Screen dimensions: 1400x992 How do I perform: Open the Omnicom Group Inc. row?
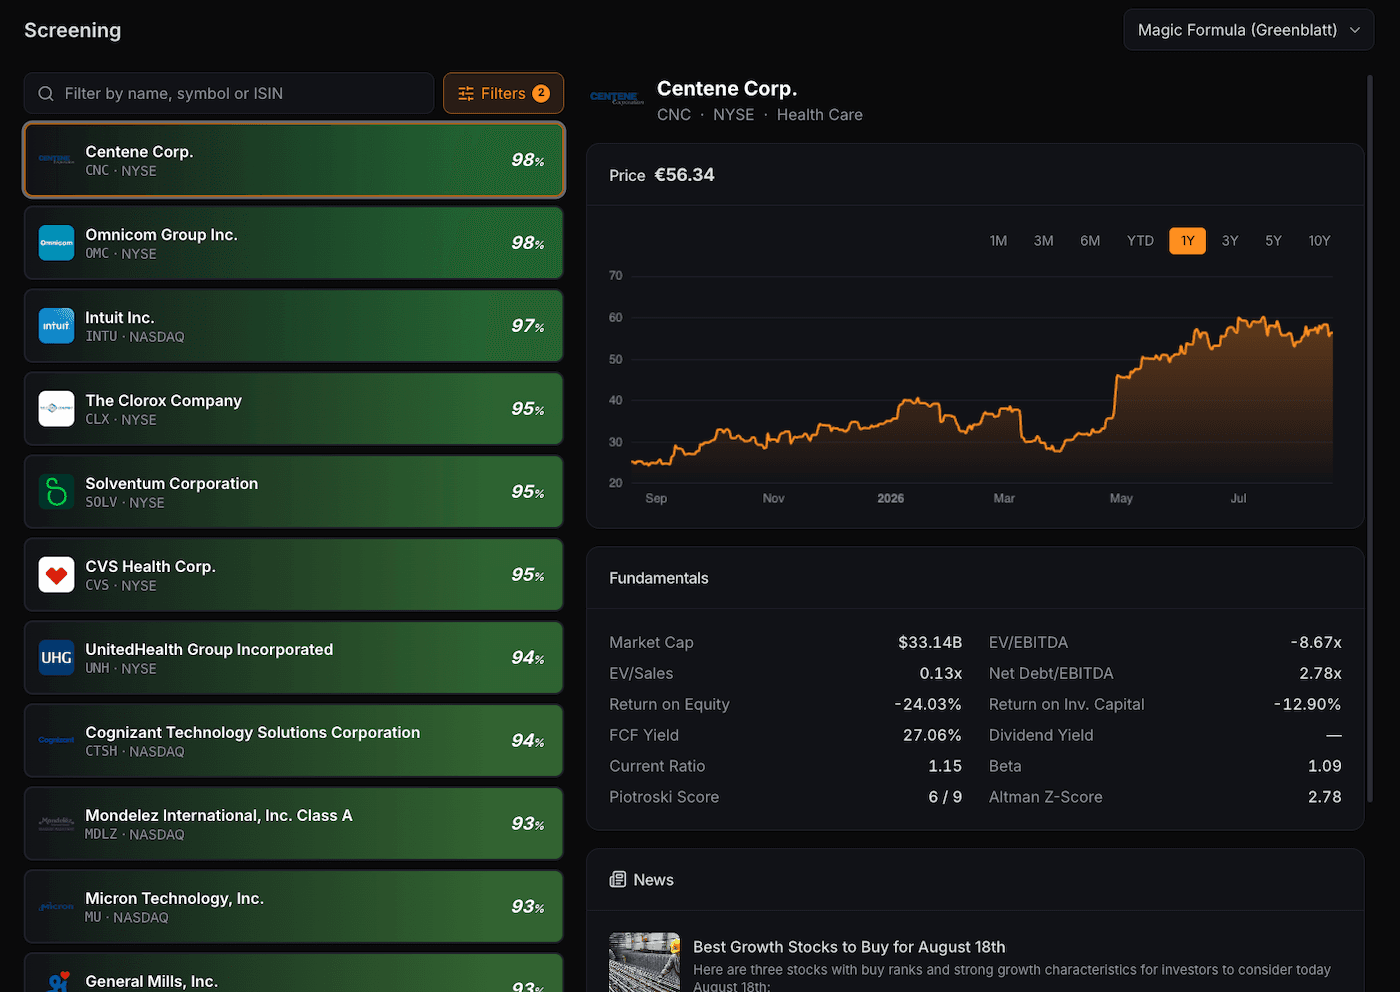click(294, 243)
